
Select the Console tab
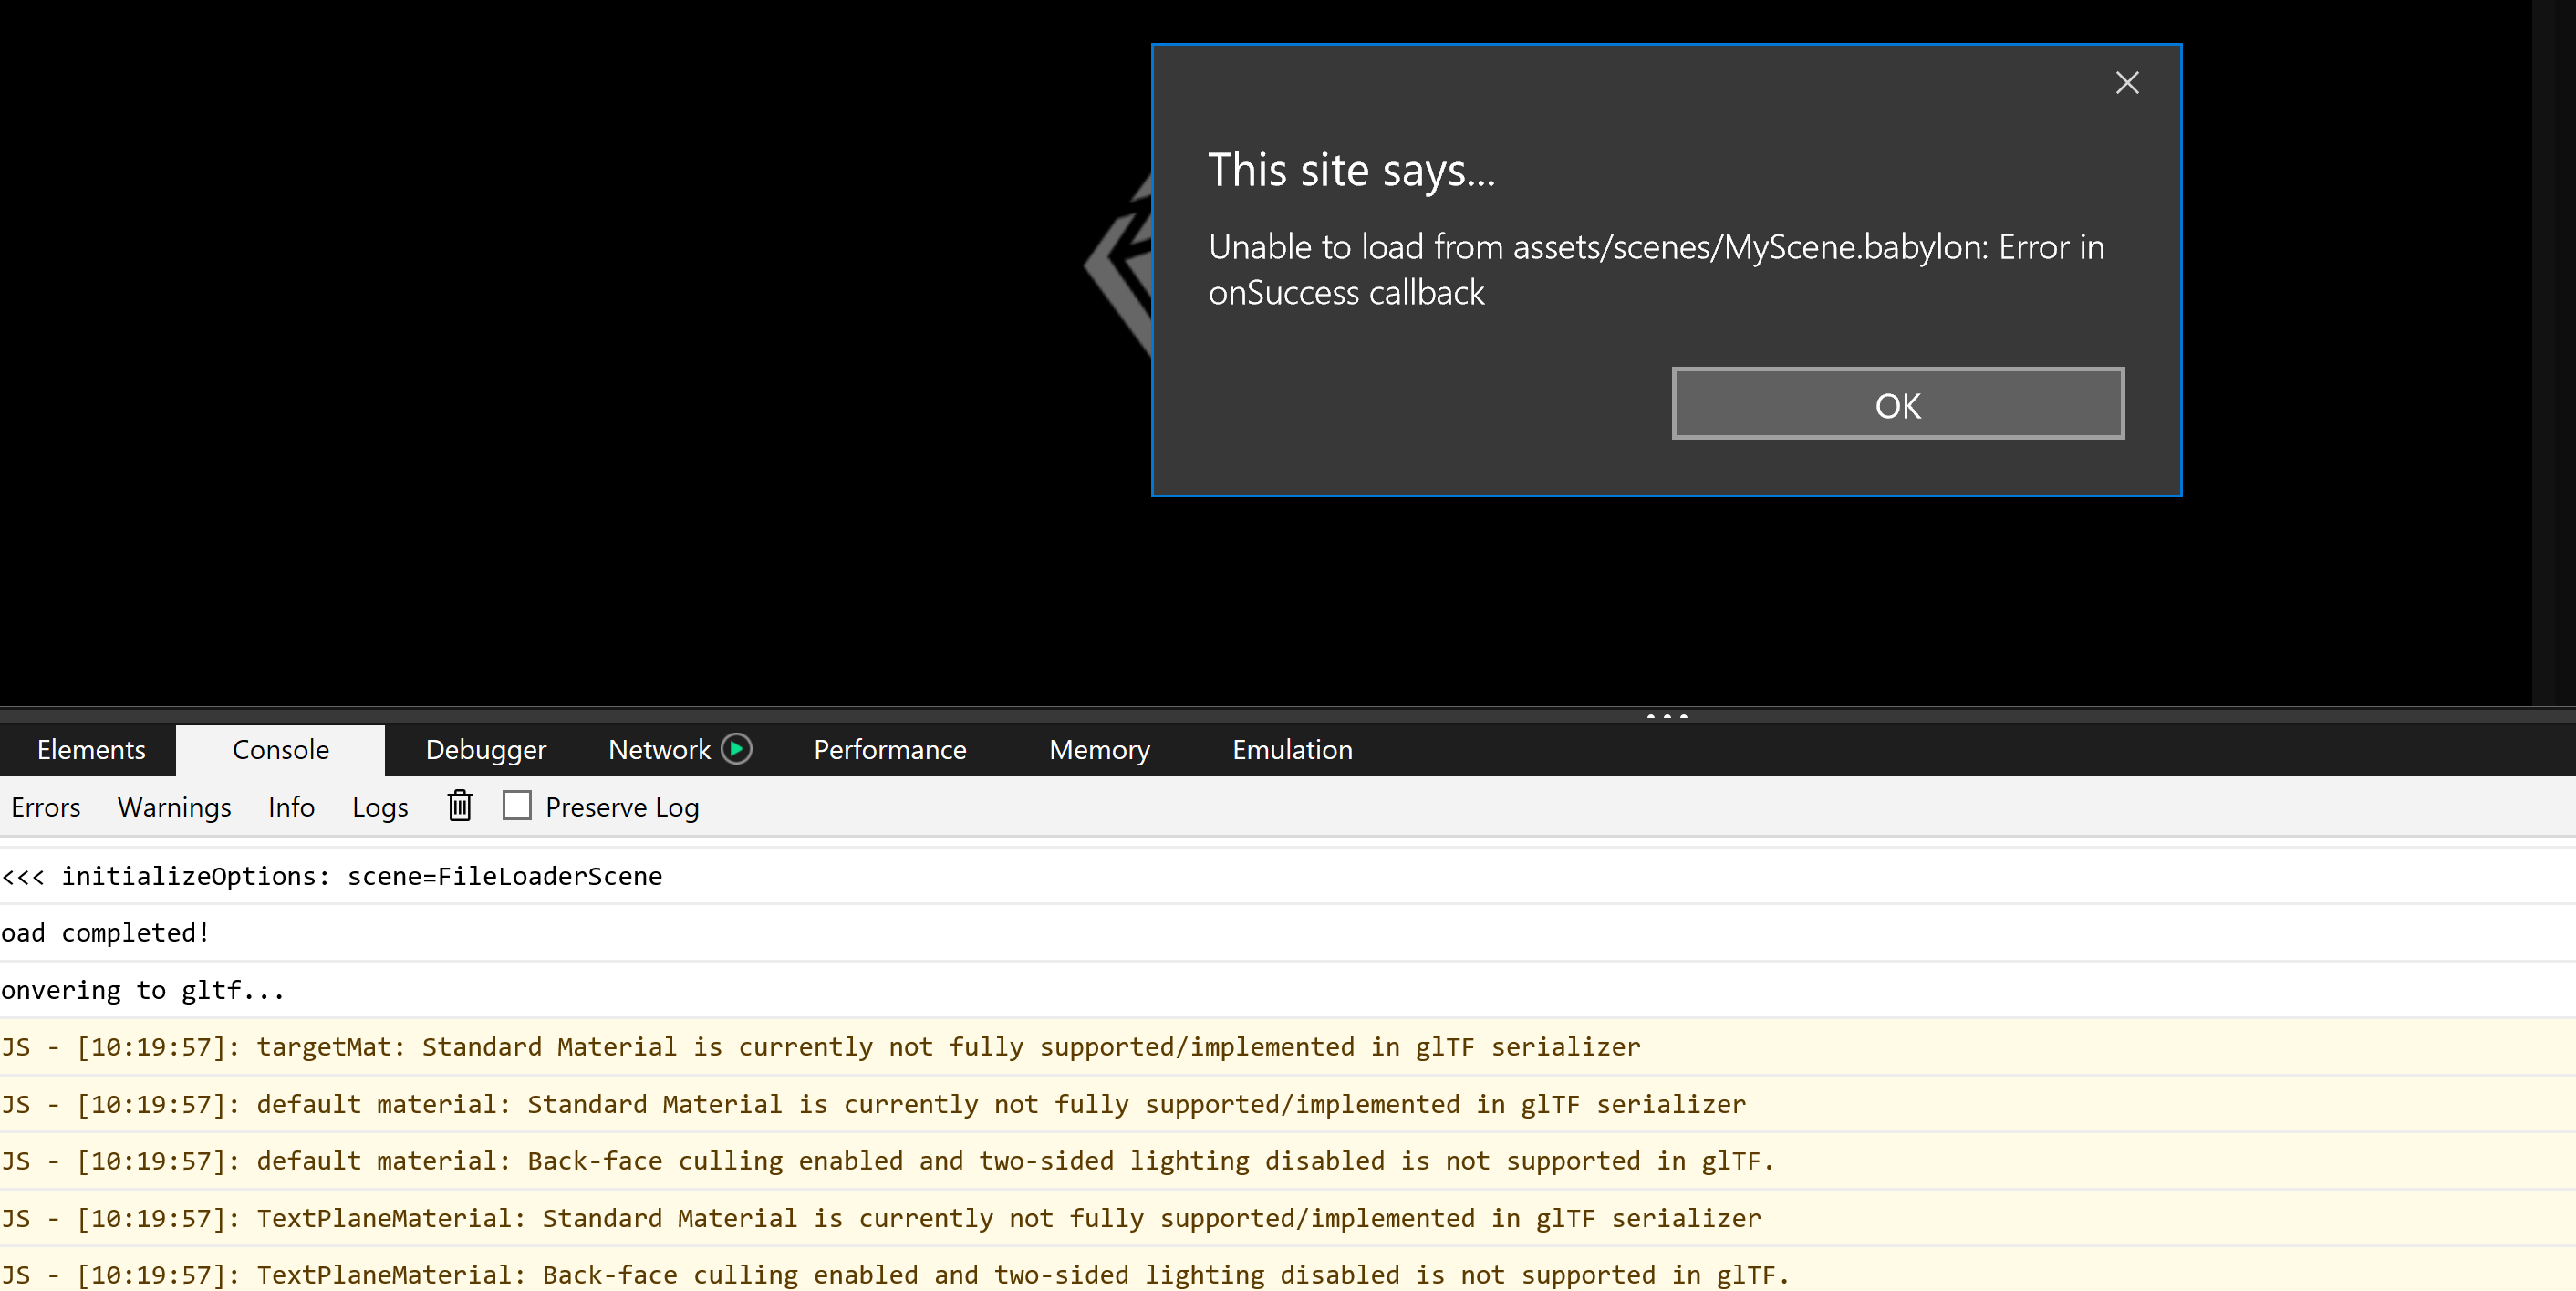coord(280,750)
